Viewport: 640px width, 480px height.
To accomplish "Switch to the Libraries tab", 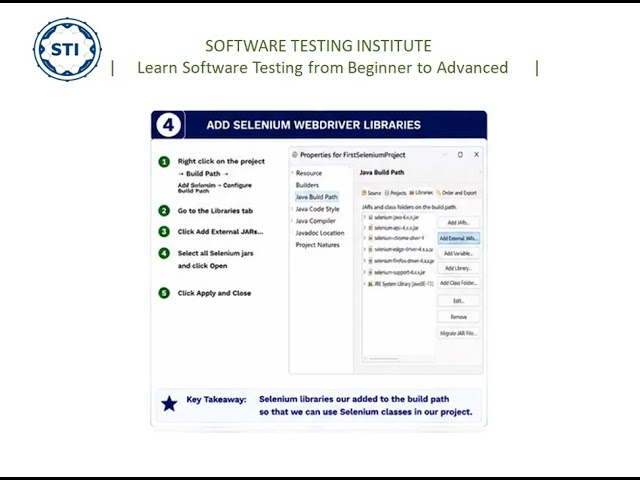I will pos(421,193).
